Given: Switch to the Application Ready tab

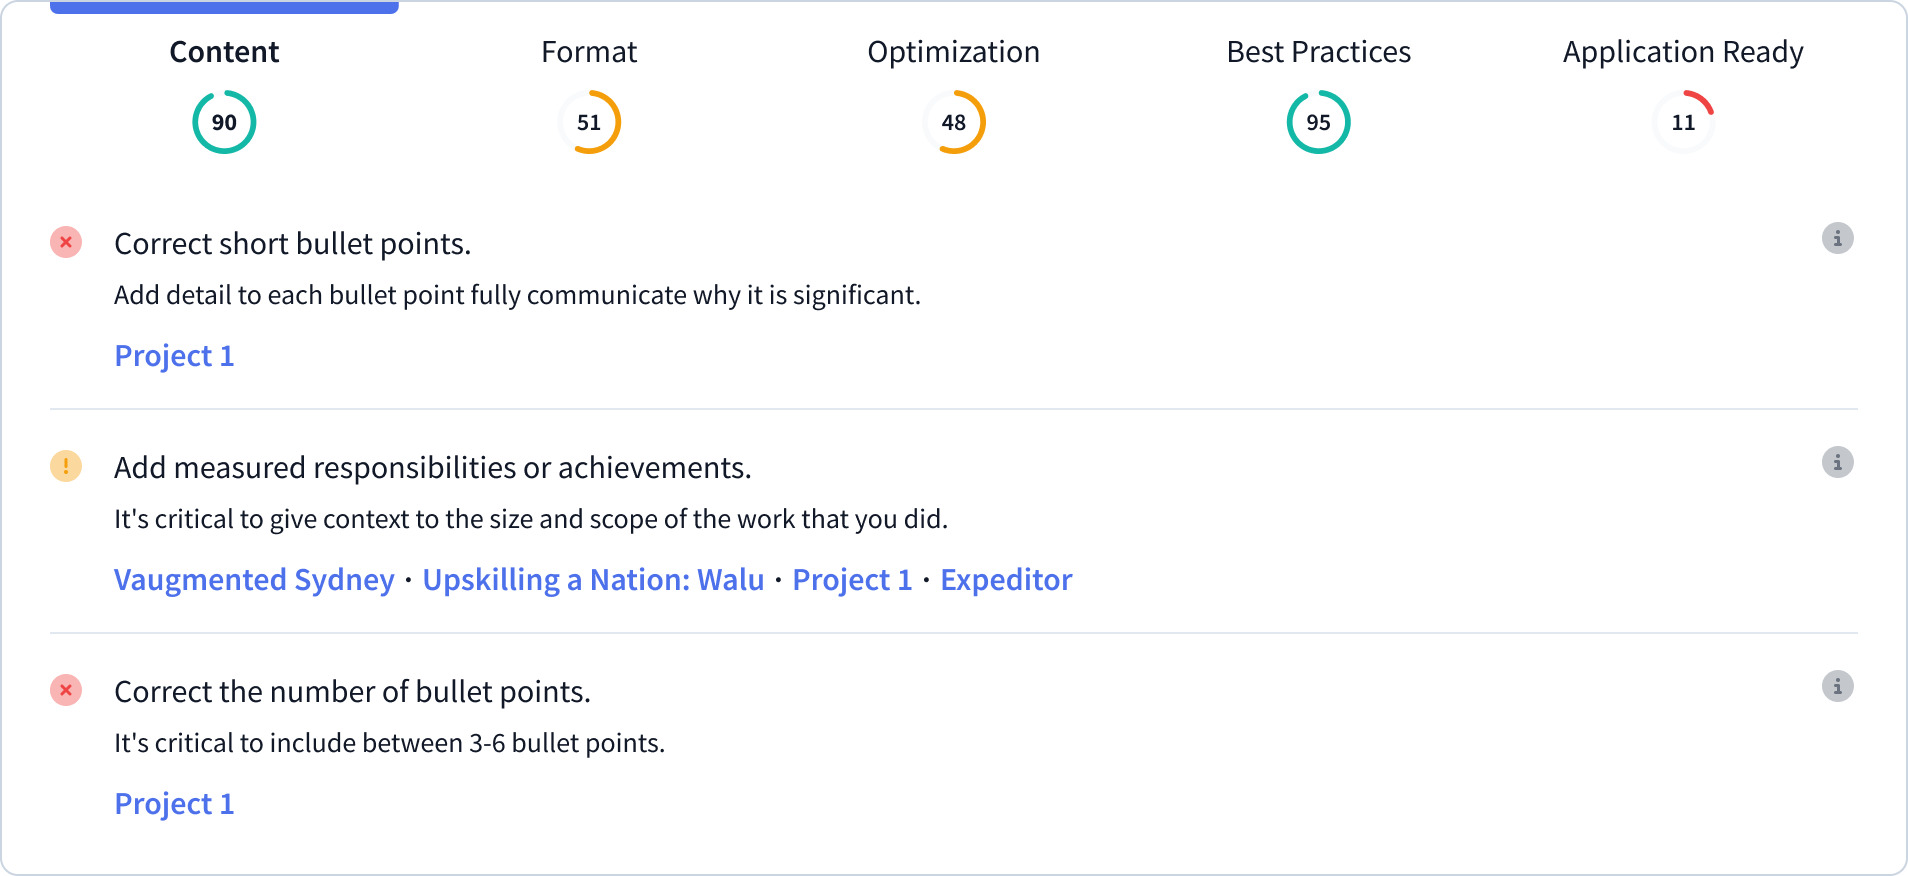Looking at the screenshot, I should coord(1683,52).
